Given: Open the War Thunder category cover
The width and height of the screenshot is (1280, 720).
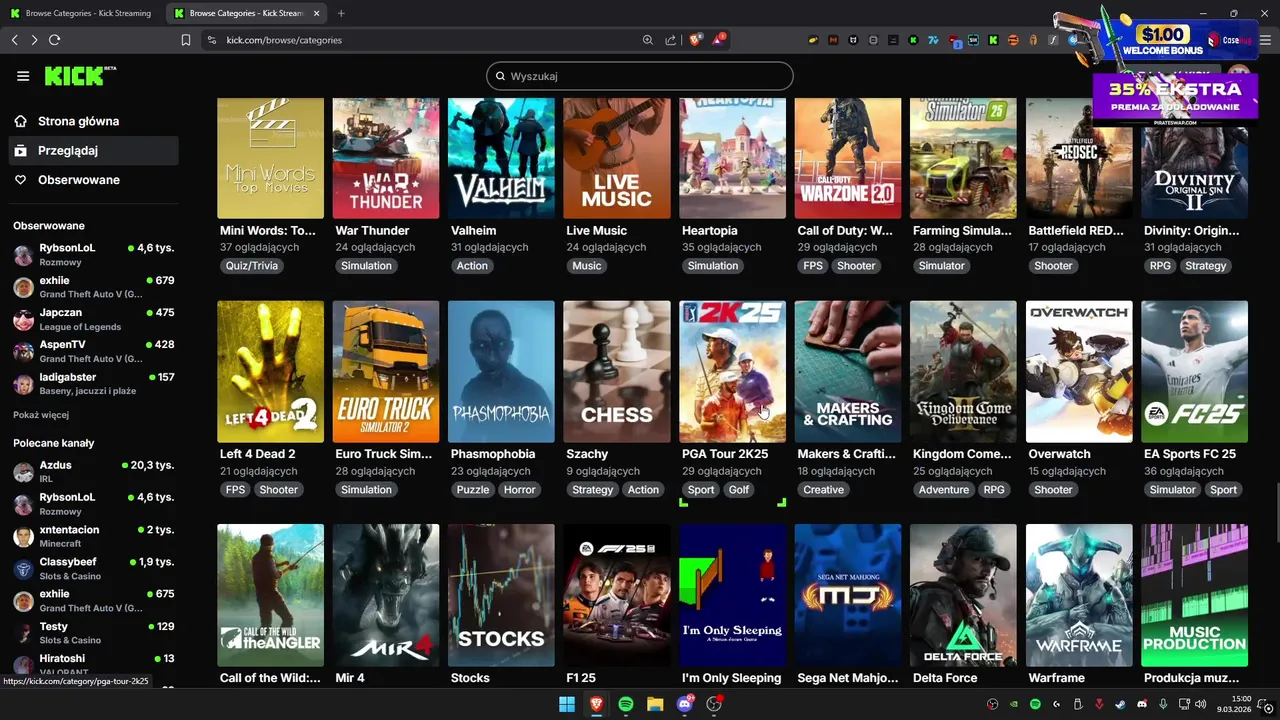Looking at the screenshot, I should coord(386,158).
